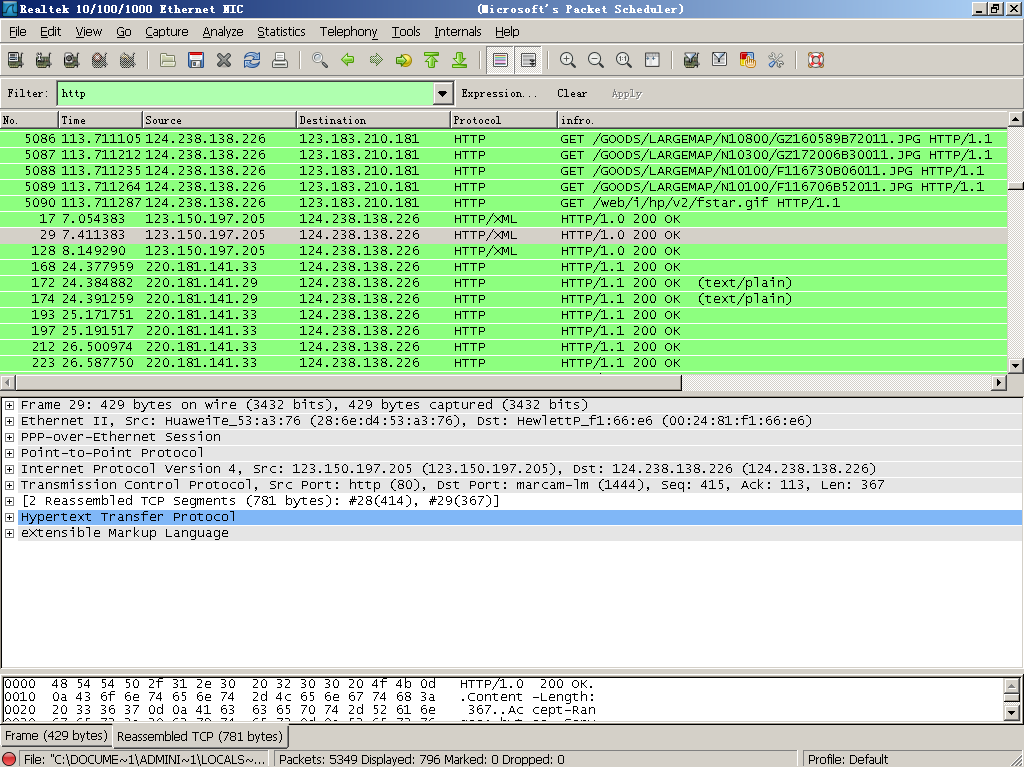Image resolution: width=1024 pixels, height=768 pixels.
Task: Close the capture file X icon
Action: click(x=224, y=60)
